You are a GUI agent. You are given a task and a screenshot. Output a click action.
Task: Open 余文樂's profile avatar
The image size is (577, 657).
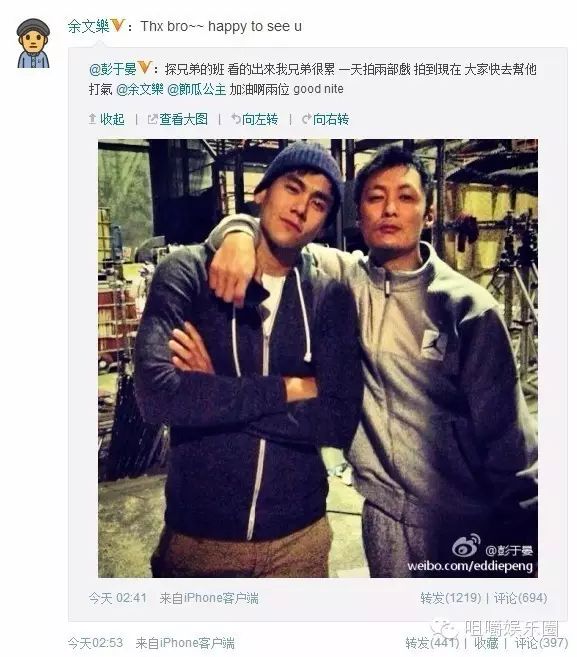pyautogui.click(x=33, y=43)
